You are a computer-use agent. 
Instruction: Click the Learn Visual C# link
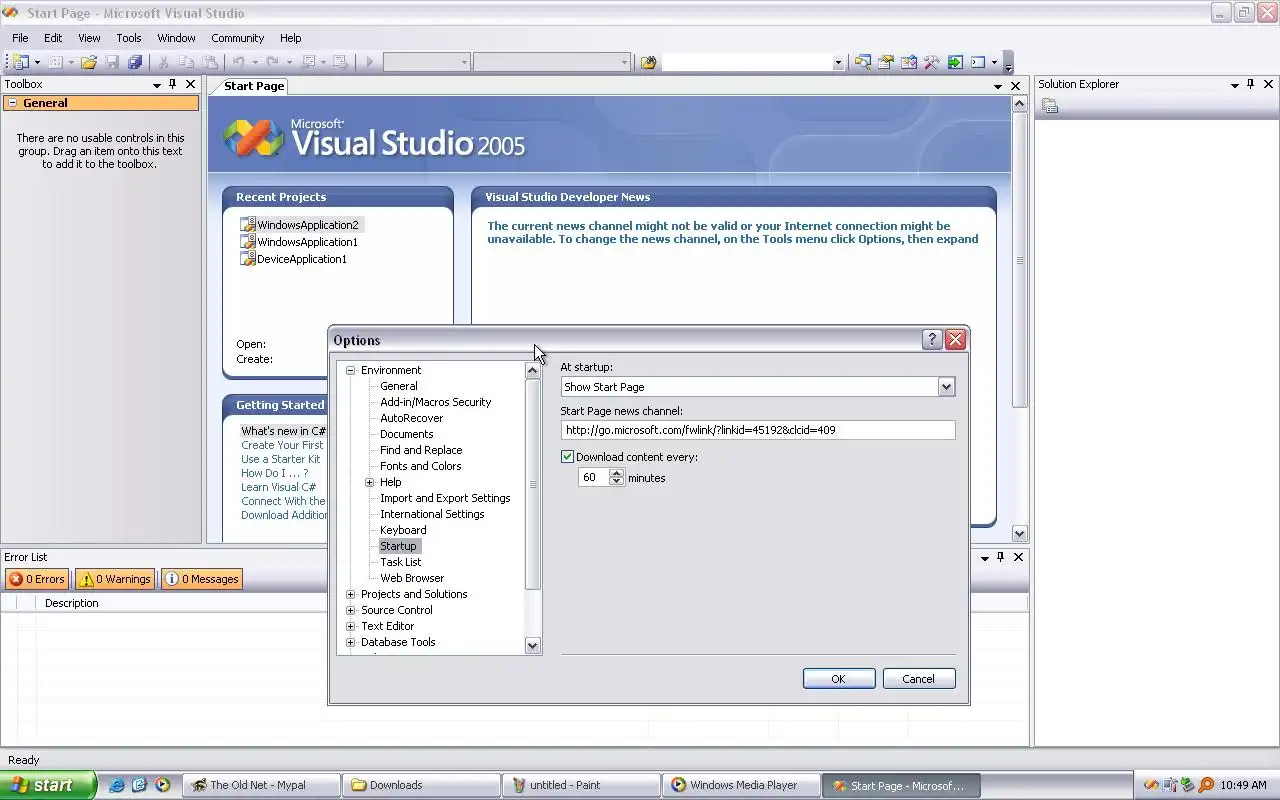[278, 487]
